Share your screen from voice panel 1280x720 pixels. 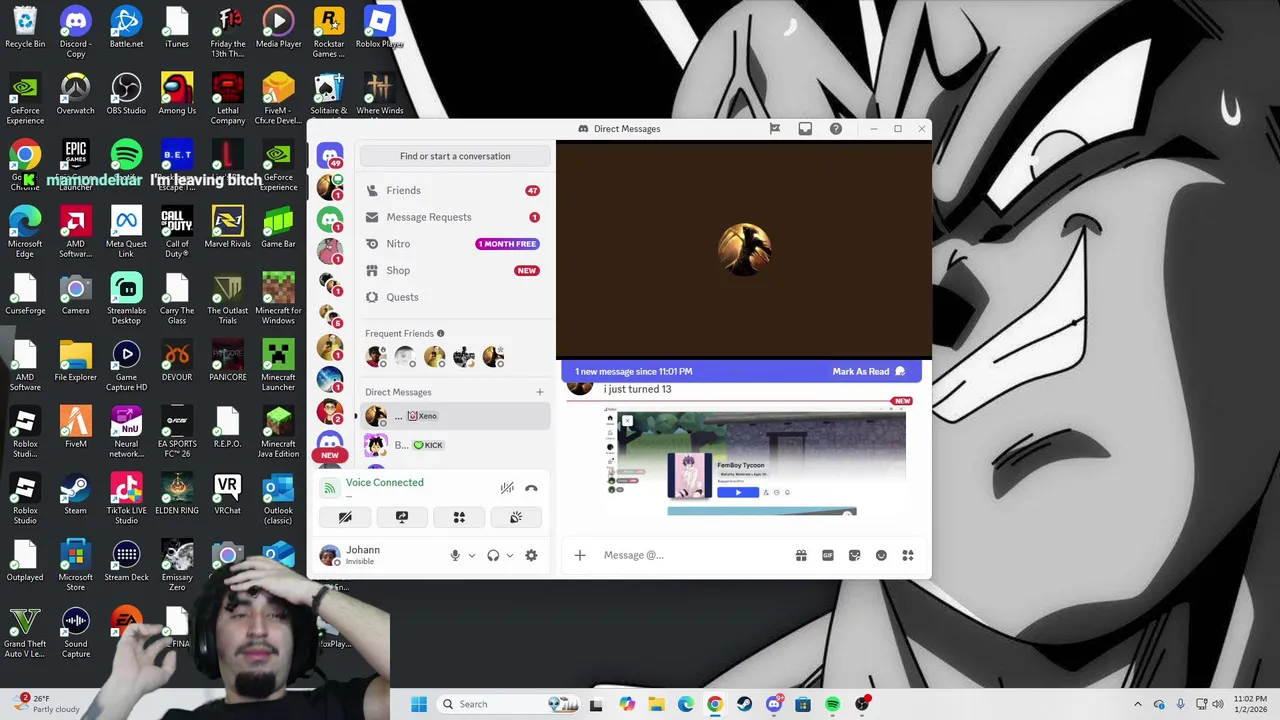[402, 517]
